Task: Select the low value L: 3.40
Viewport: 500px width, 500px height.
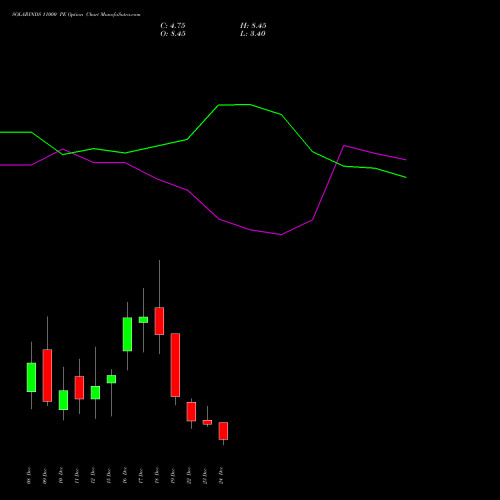Action: pyautogui.click(x=253, y=34)
